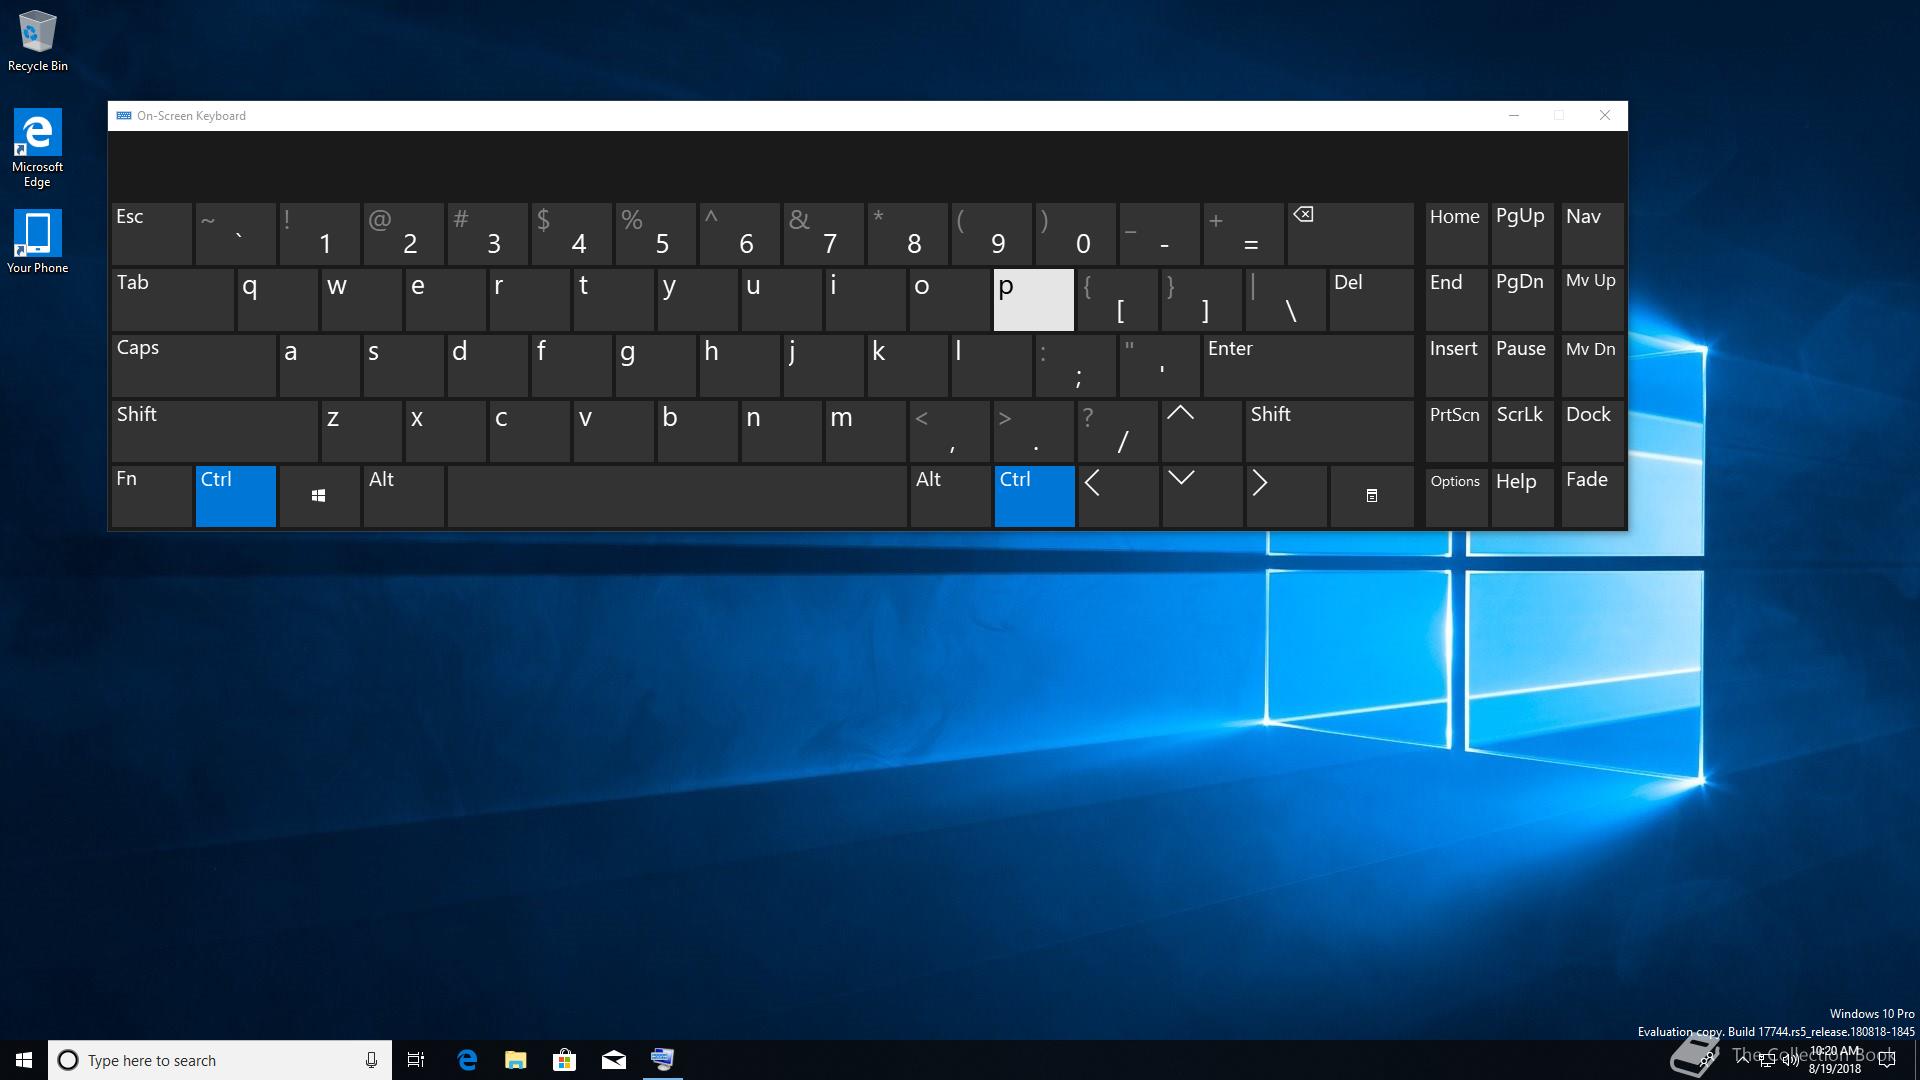Image resolution: width=1920 pixels, height=1080 pixels.
Task: Open Microsoft Store from taskbar
Action: point(564,1060)
